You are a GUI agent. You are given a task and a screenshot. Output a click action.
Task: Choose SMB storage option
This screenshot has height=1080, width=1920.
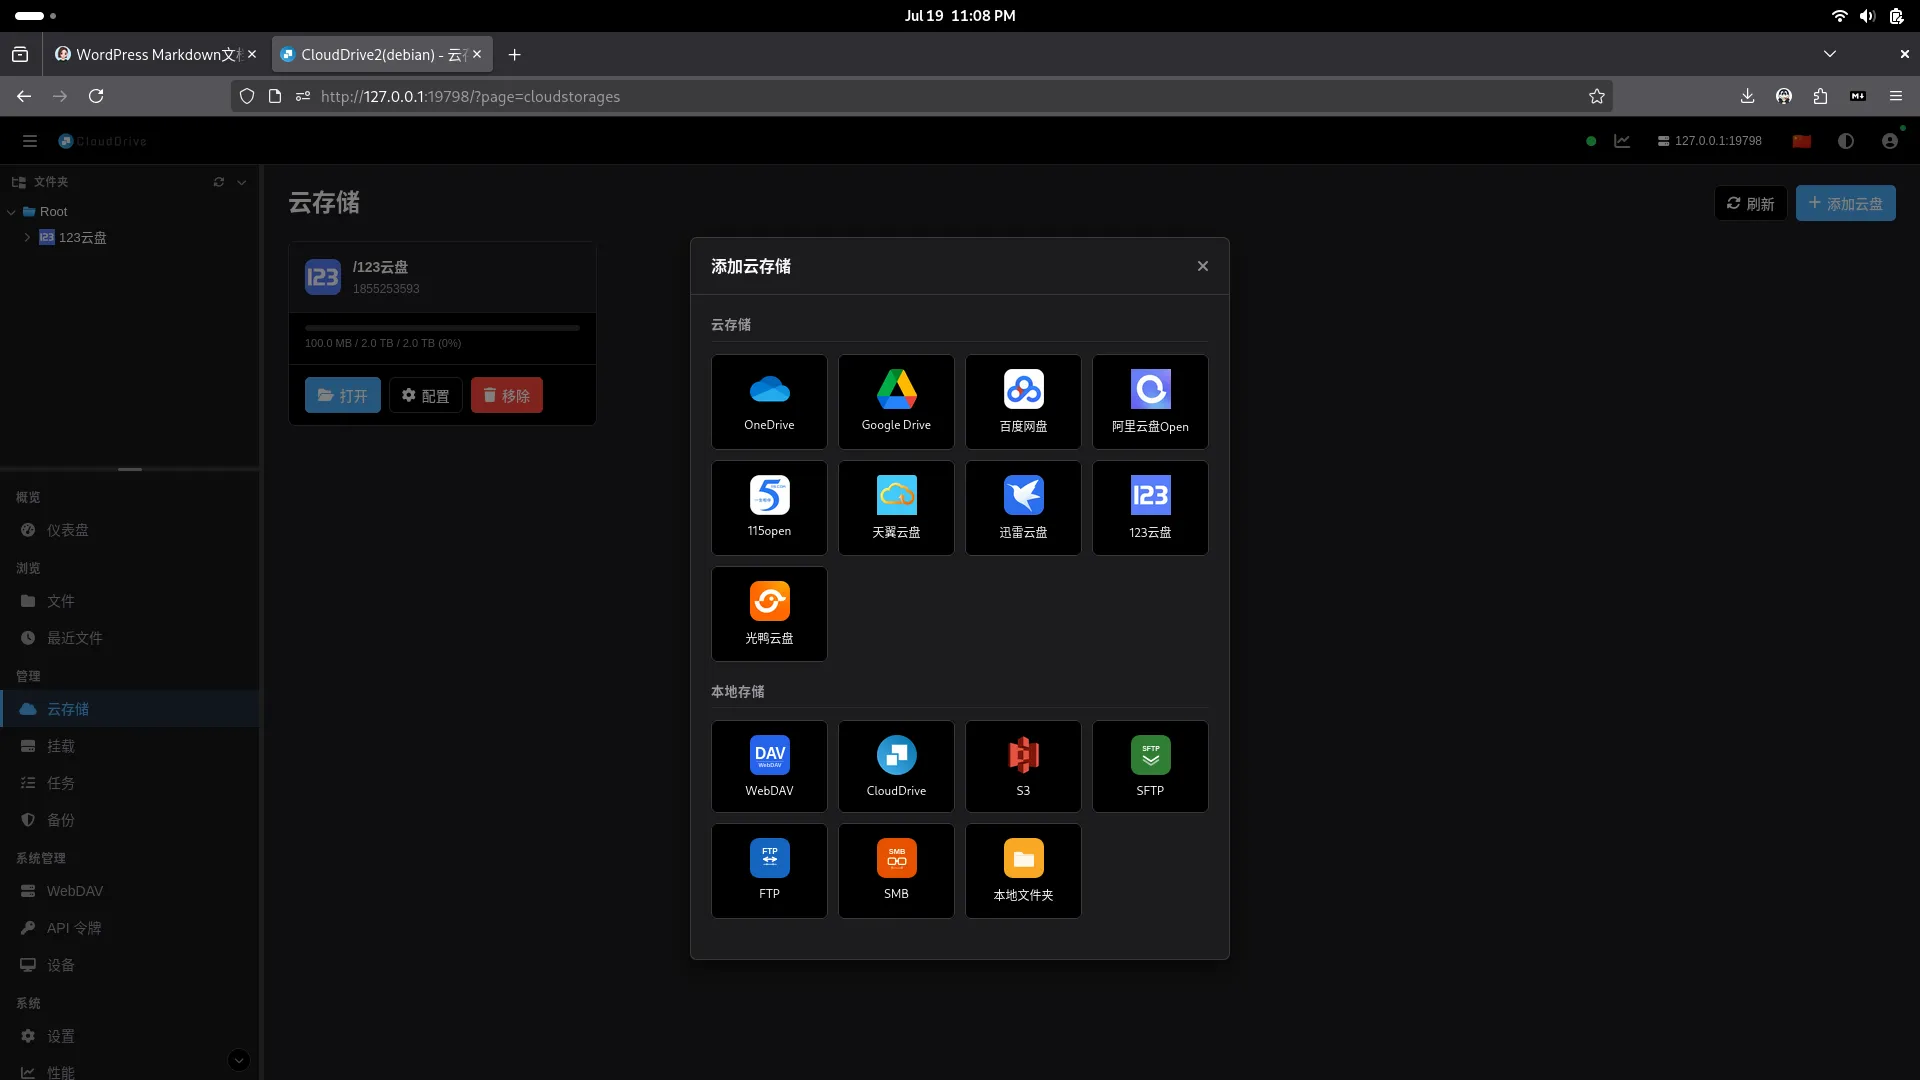896,871
